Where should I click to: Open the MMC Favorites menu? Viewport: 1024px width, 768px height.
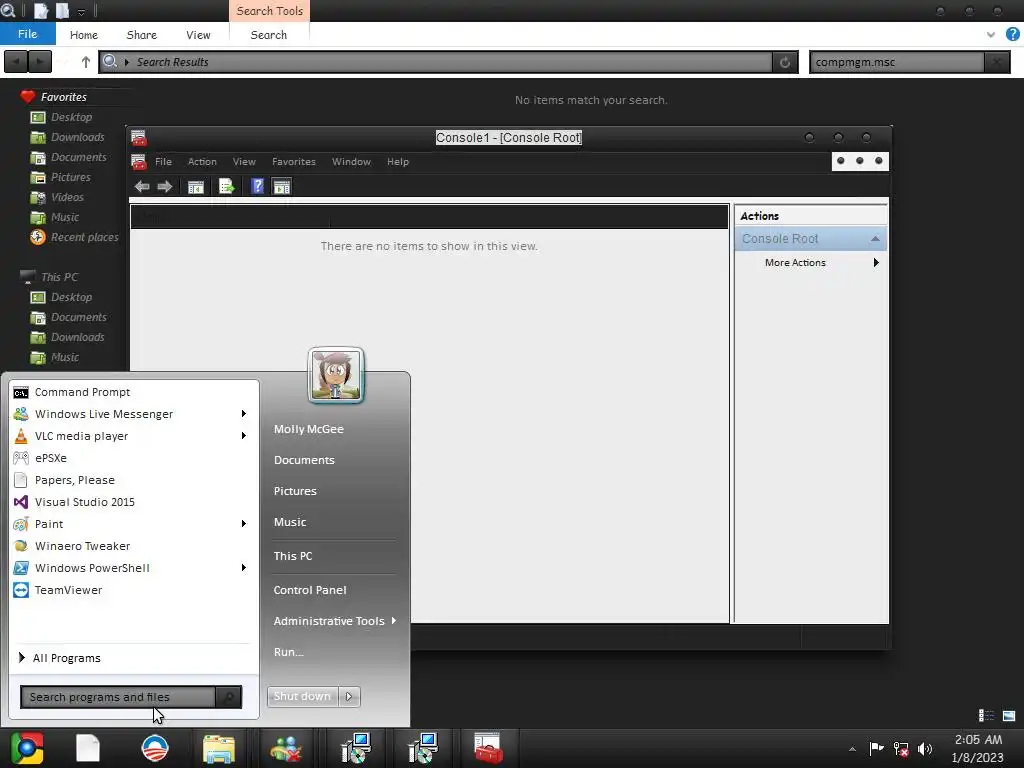tap(294, 162)
